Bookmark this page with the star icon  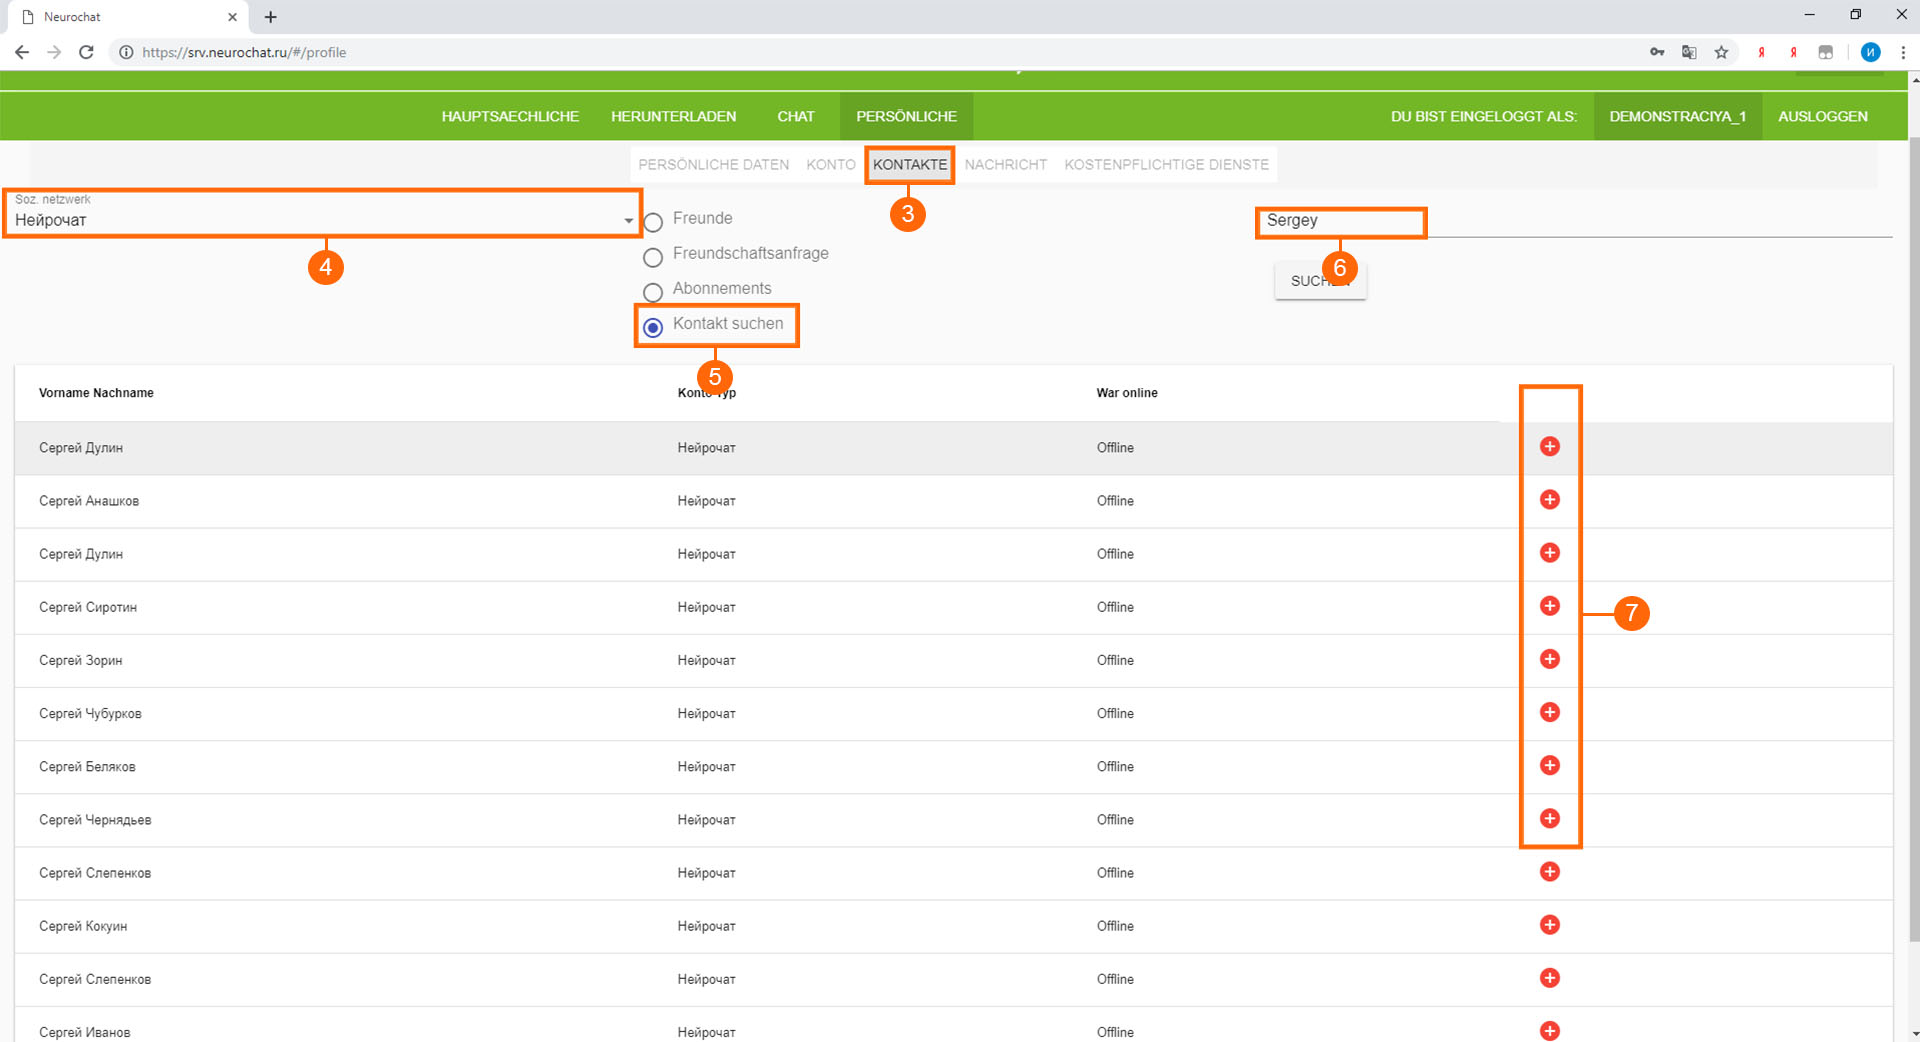[1721, 52]
